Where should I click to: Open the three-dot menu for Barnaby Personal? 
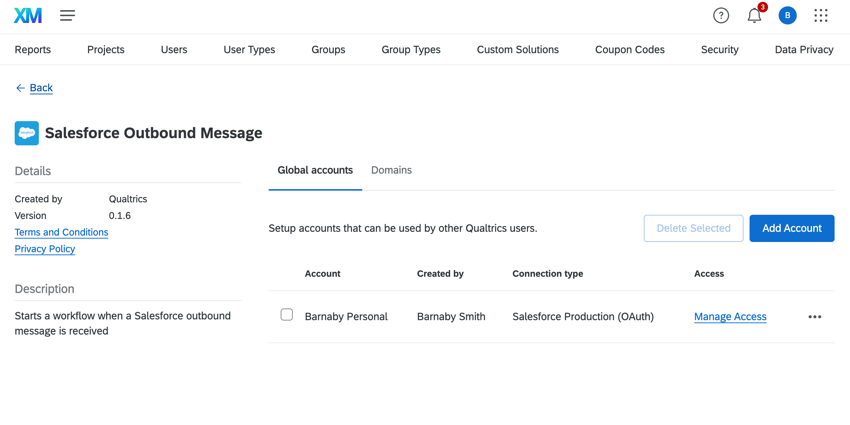coord(815,317)
